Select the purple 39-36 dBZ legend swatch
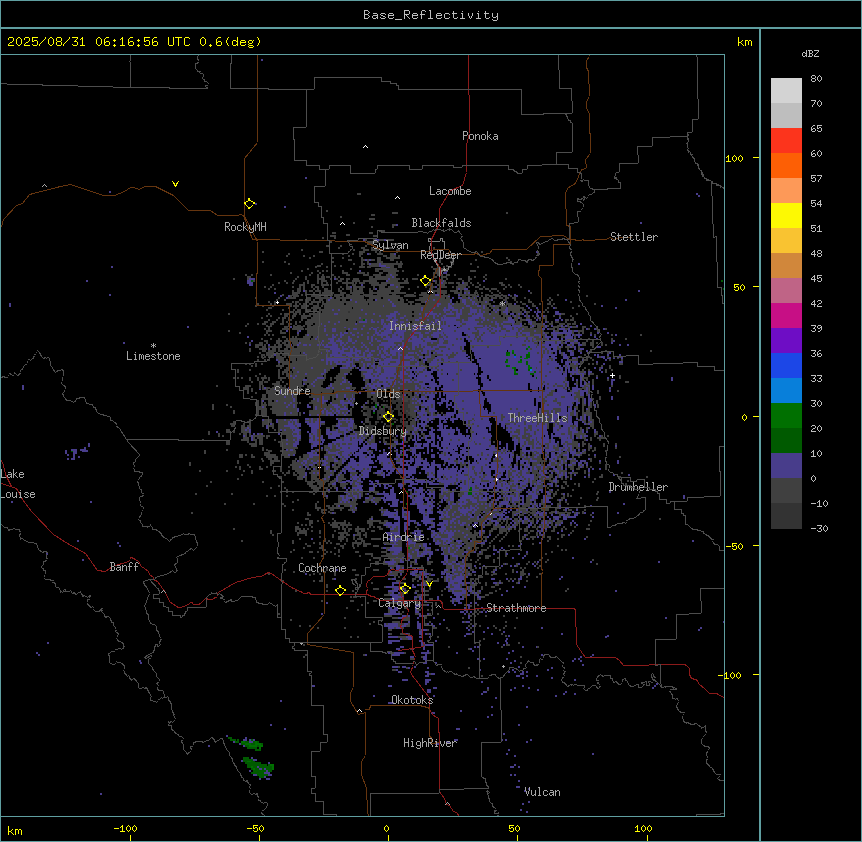The height and width of the screenshot is (842, 862). pos(786,341)
